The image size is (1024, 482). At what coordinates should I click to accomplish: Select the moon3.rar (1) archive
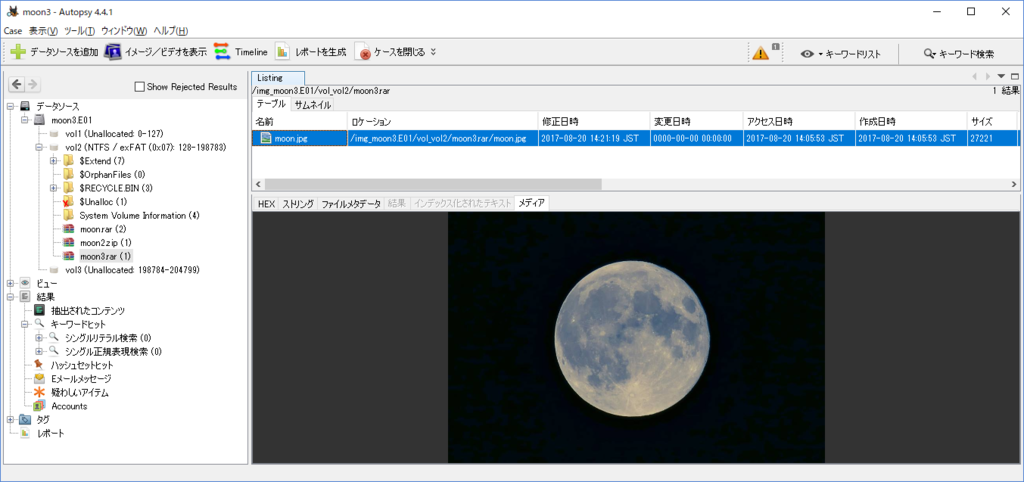tap(106, 256)
